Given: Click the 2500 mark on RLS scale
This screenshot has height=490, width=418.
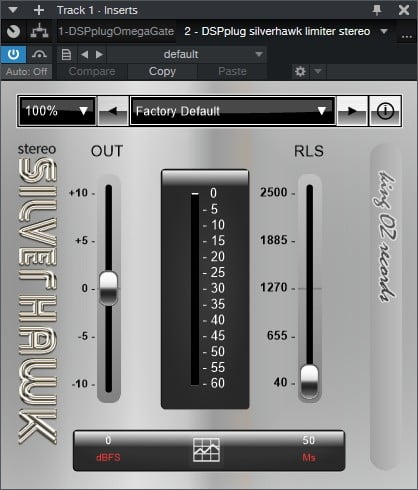Looking at the screenshot, I should pyautogui.click(x=274, y=192).
